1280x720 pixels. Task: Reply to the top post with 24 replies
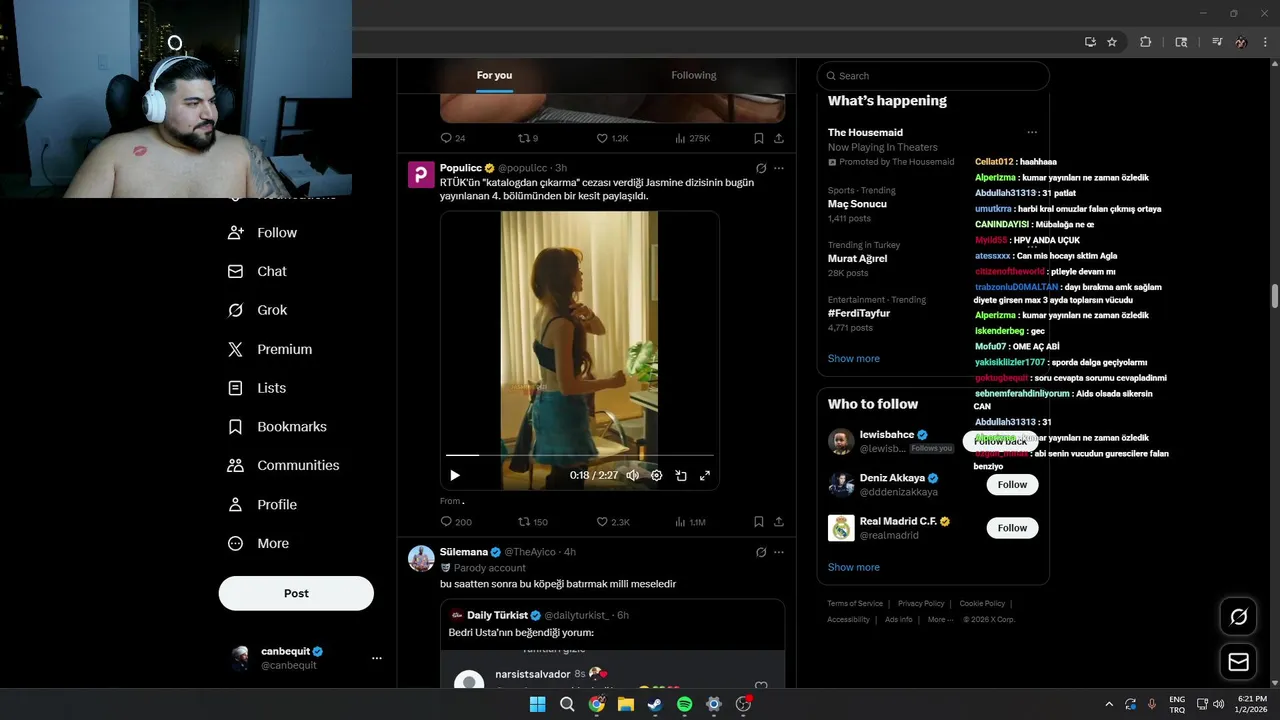453,138
